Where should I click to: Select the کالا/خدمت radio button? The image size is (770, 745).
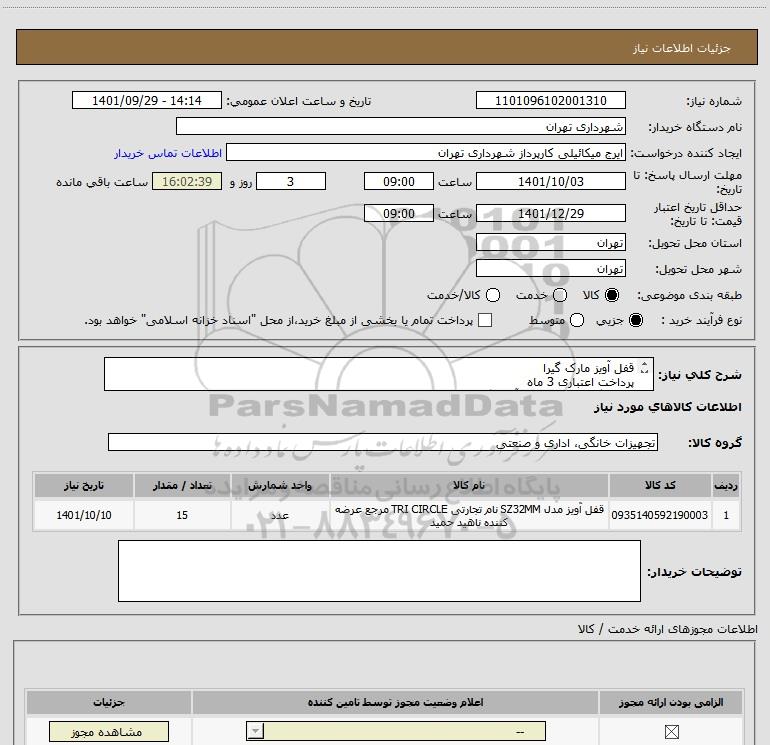493,295
